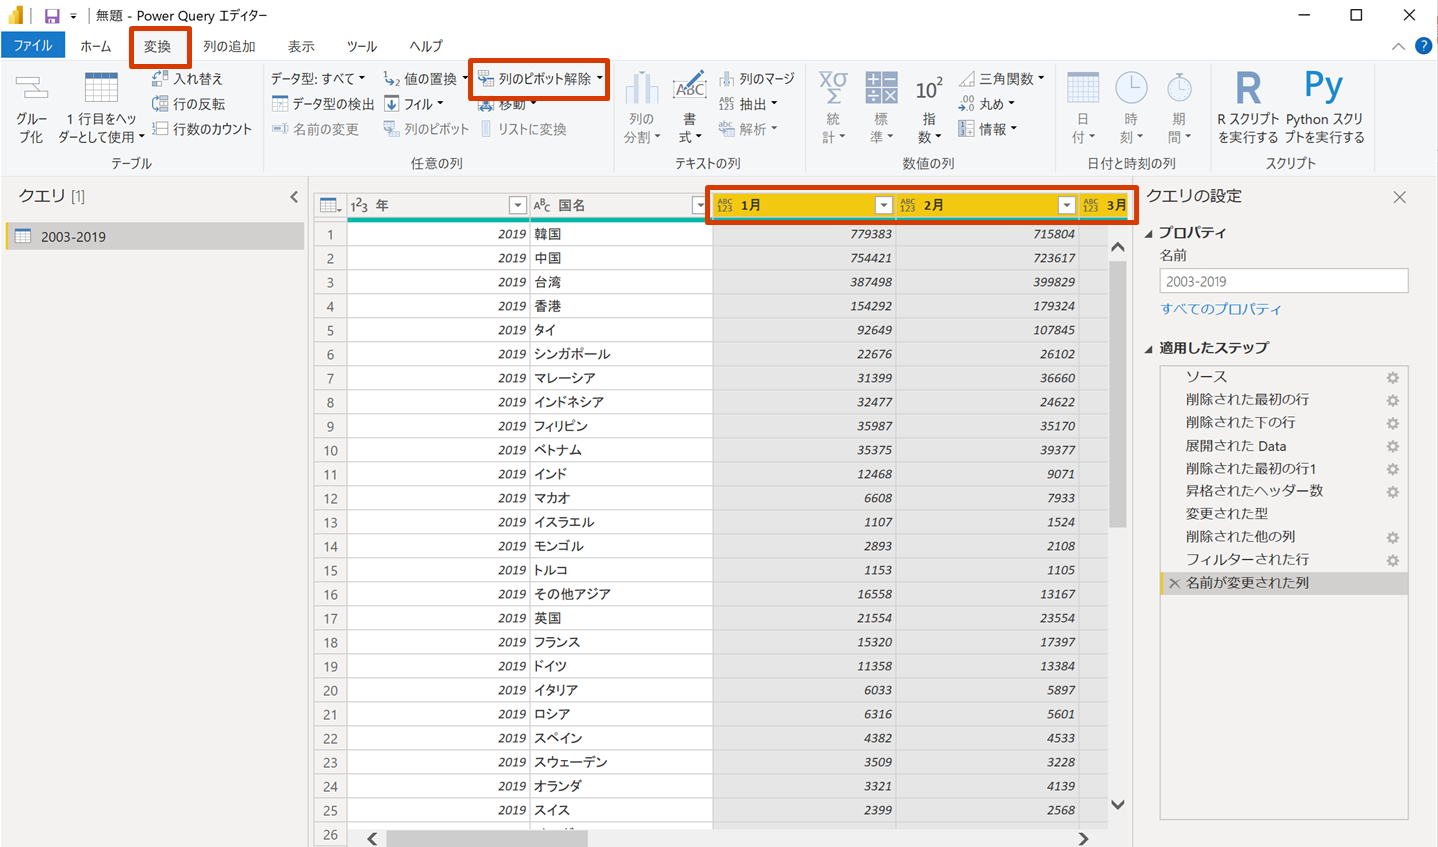The image size is (1438, 847).
Task: Collapse the queries pane chevron
Action: 294,197
